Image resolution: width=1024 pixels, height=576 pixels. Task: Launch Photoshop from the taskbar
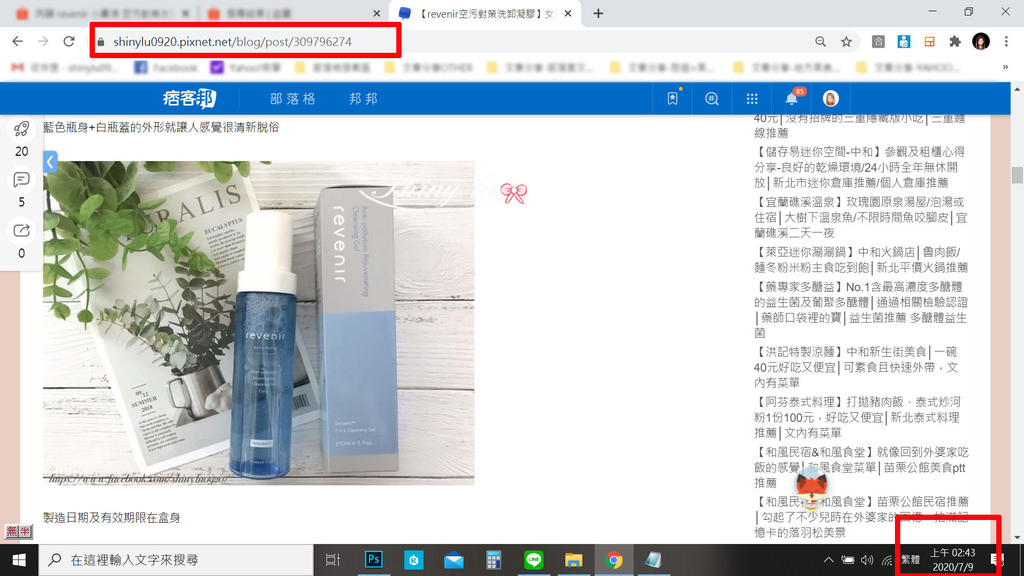373,560
